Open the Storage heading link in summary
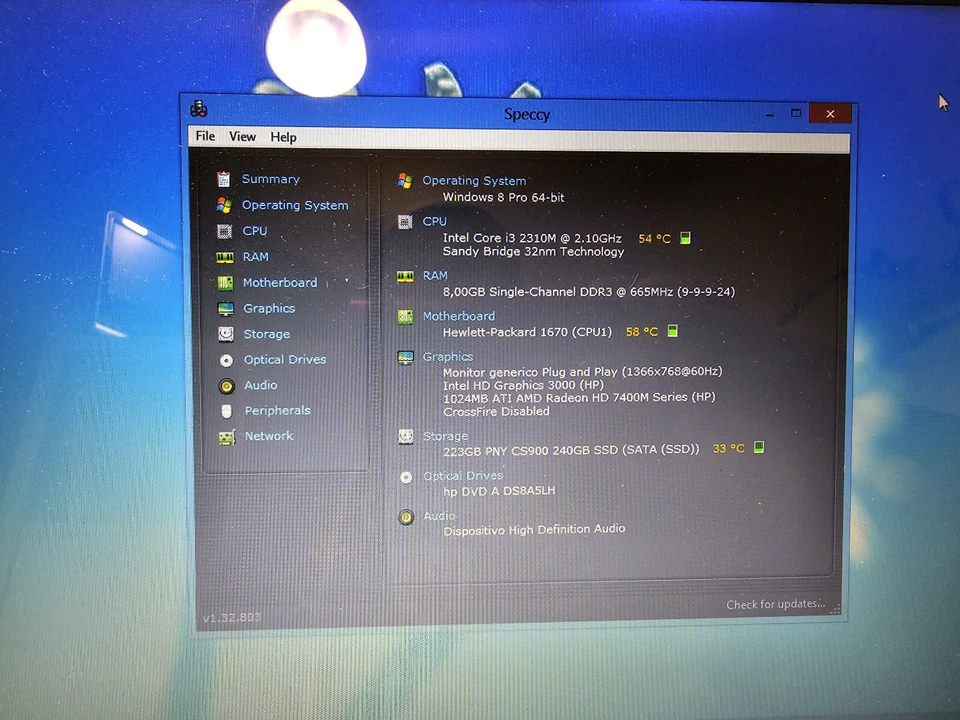The width and height of the screenshot is (960, 720). tap(446, 436)
